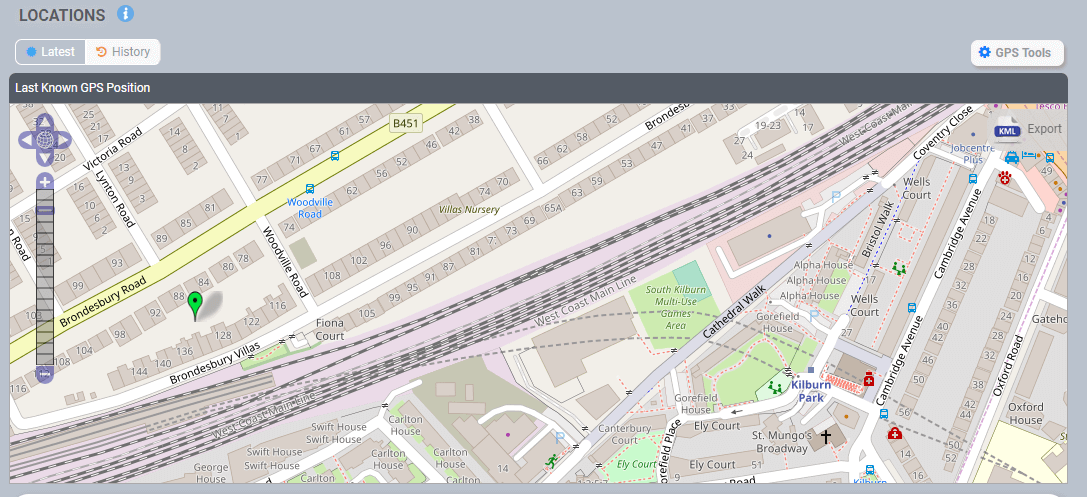Click the veterinary paw icon on map
This screenshot has height=497, width=1087.
click(x=1005, y=177)
